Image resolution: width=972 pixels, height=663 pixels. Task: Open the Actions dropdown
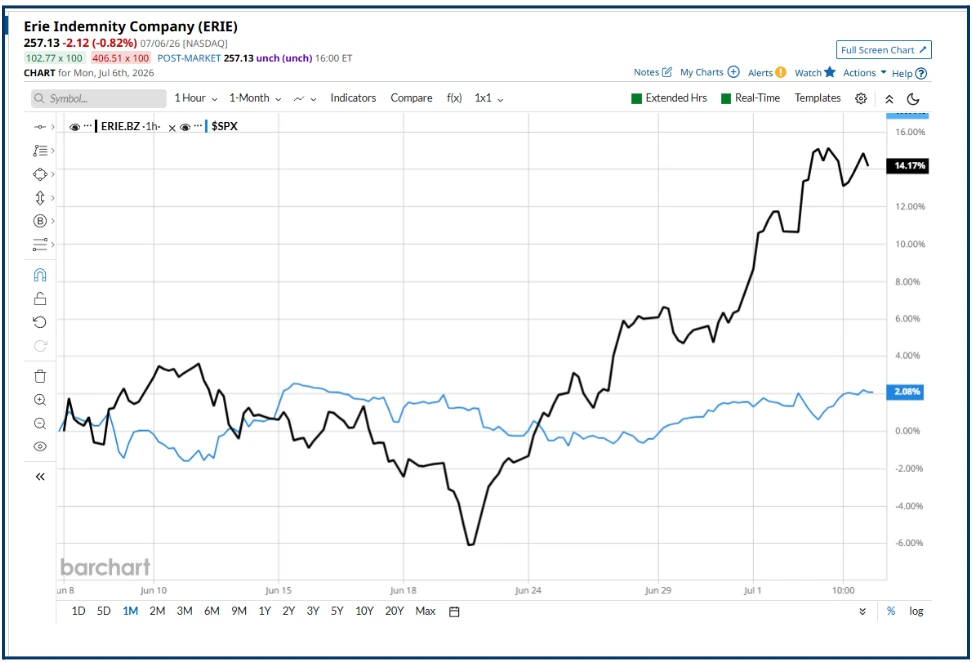864,72
